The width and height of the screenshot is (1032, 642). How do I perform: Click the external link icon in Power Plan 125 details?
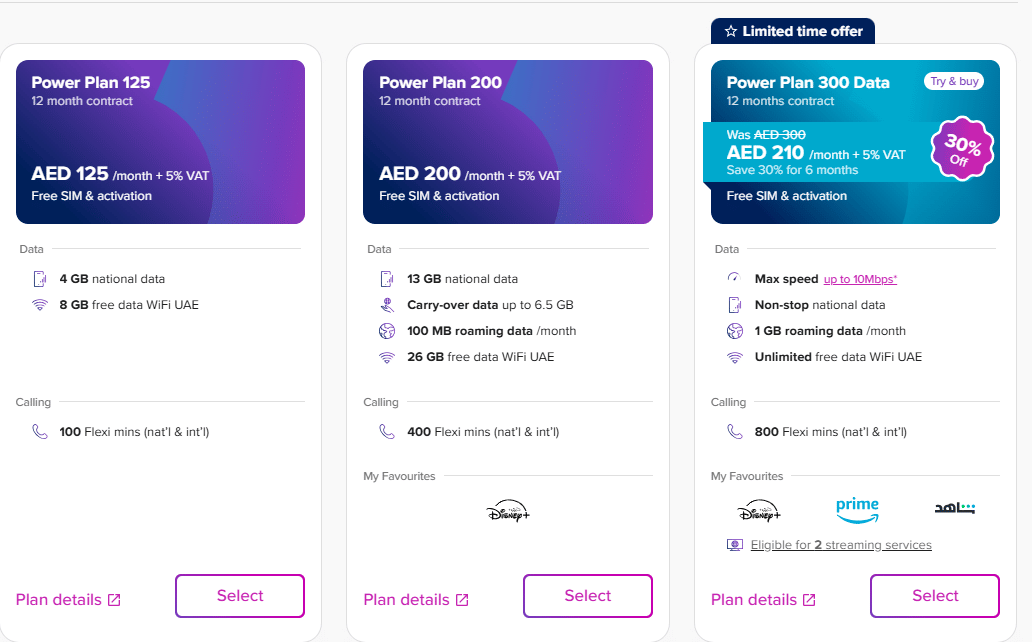pyautogui.click(x=114, y=600)
